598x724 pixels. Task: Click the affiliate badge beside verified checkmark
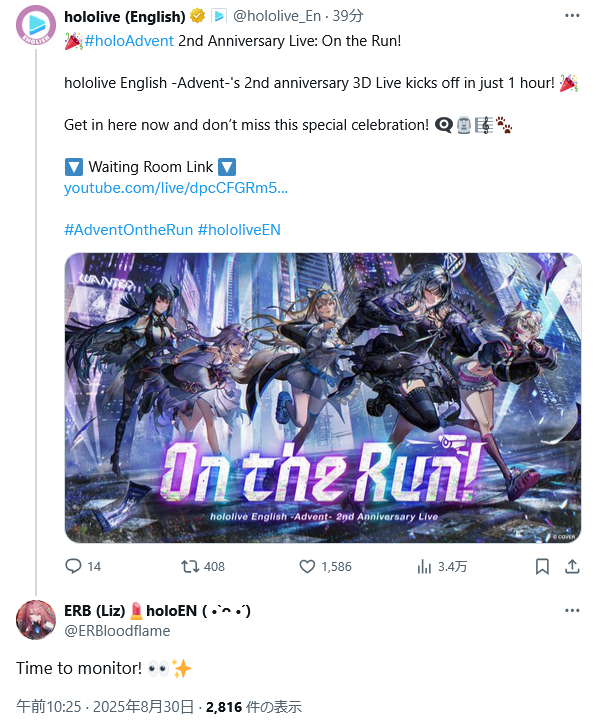pyautogui.click(x=219, y=16)
